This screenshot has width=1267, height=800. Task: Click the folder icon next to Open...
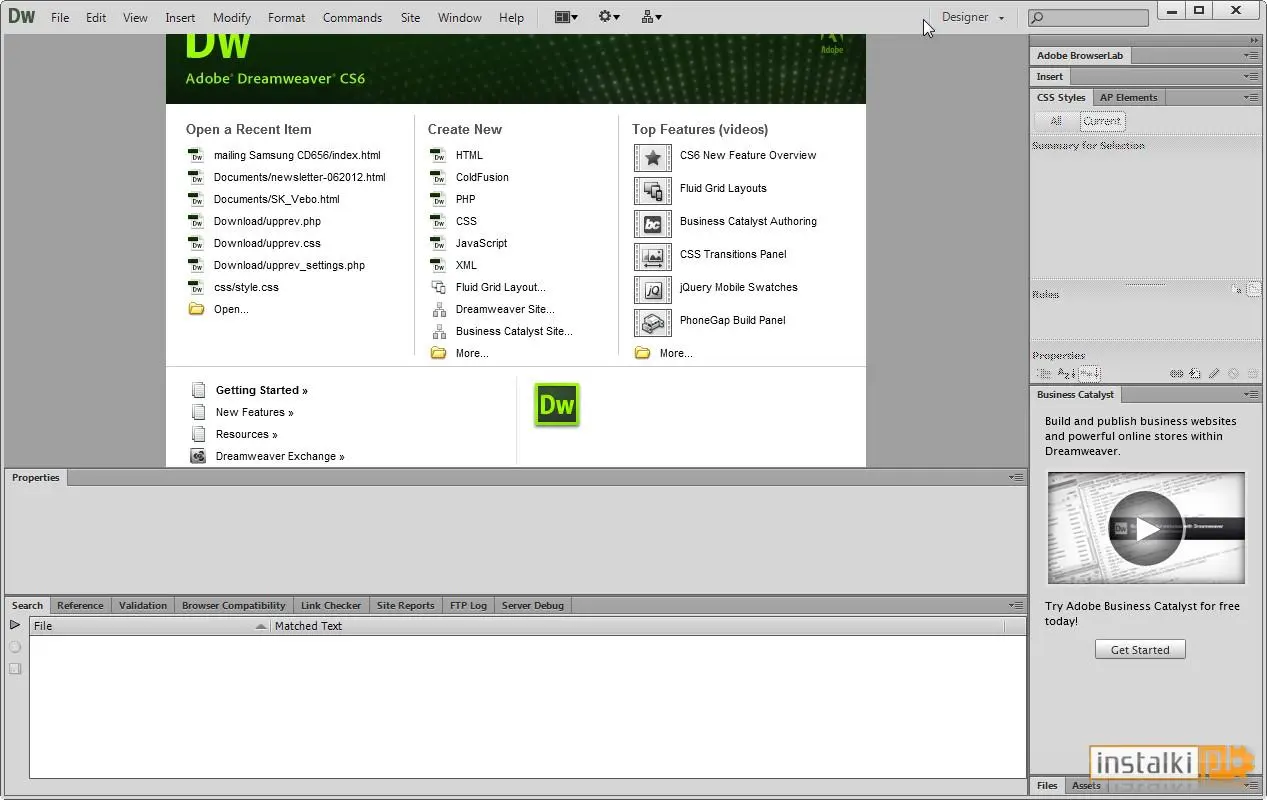coord(196,309)
